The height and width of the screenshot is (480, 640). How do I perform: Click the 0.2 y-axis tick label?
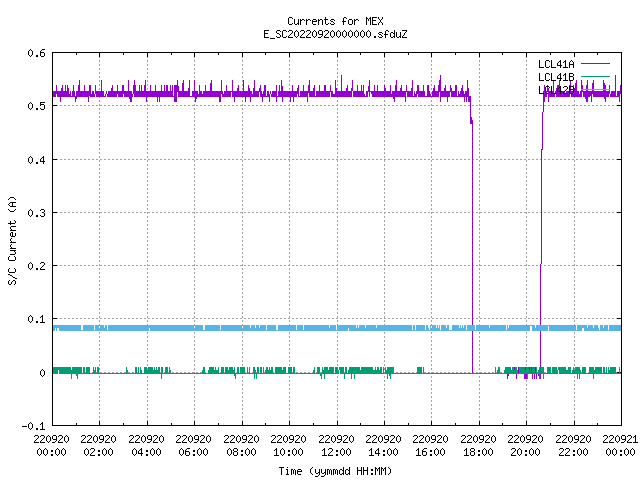click(x=37, y=266)
